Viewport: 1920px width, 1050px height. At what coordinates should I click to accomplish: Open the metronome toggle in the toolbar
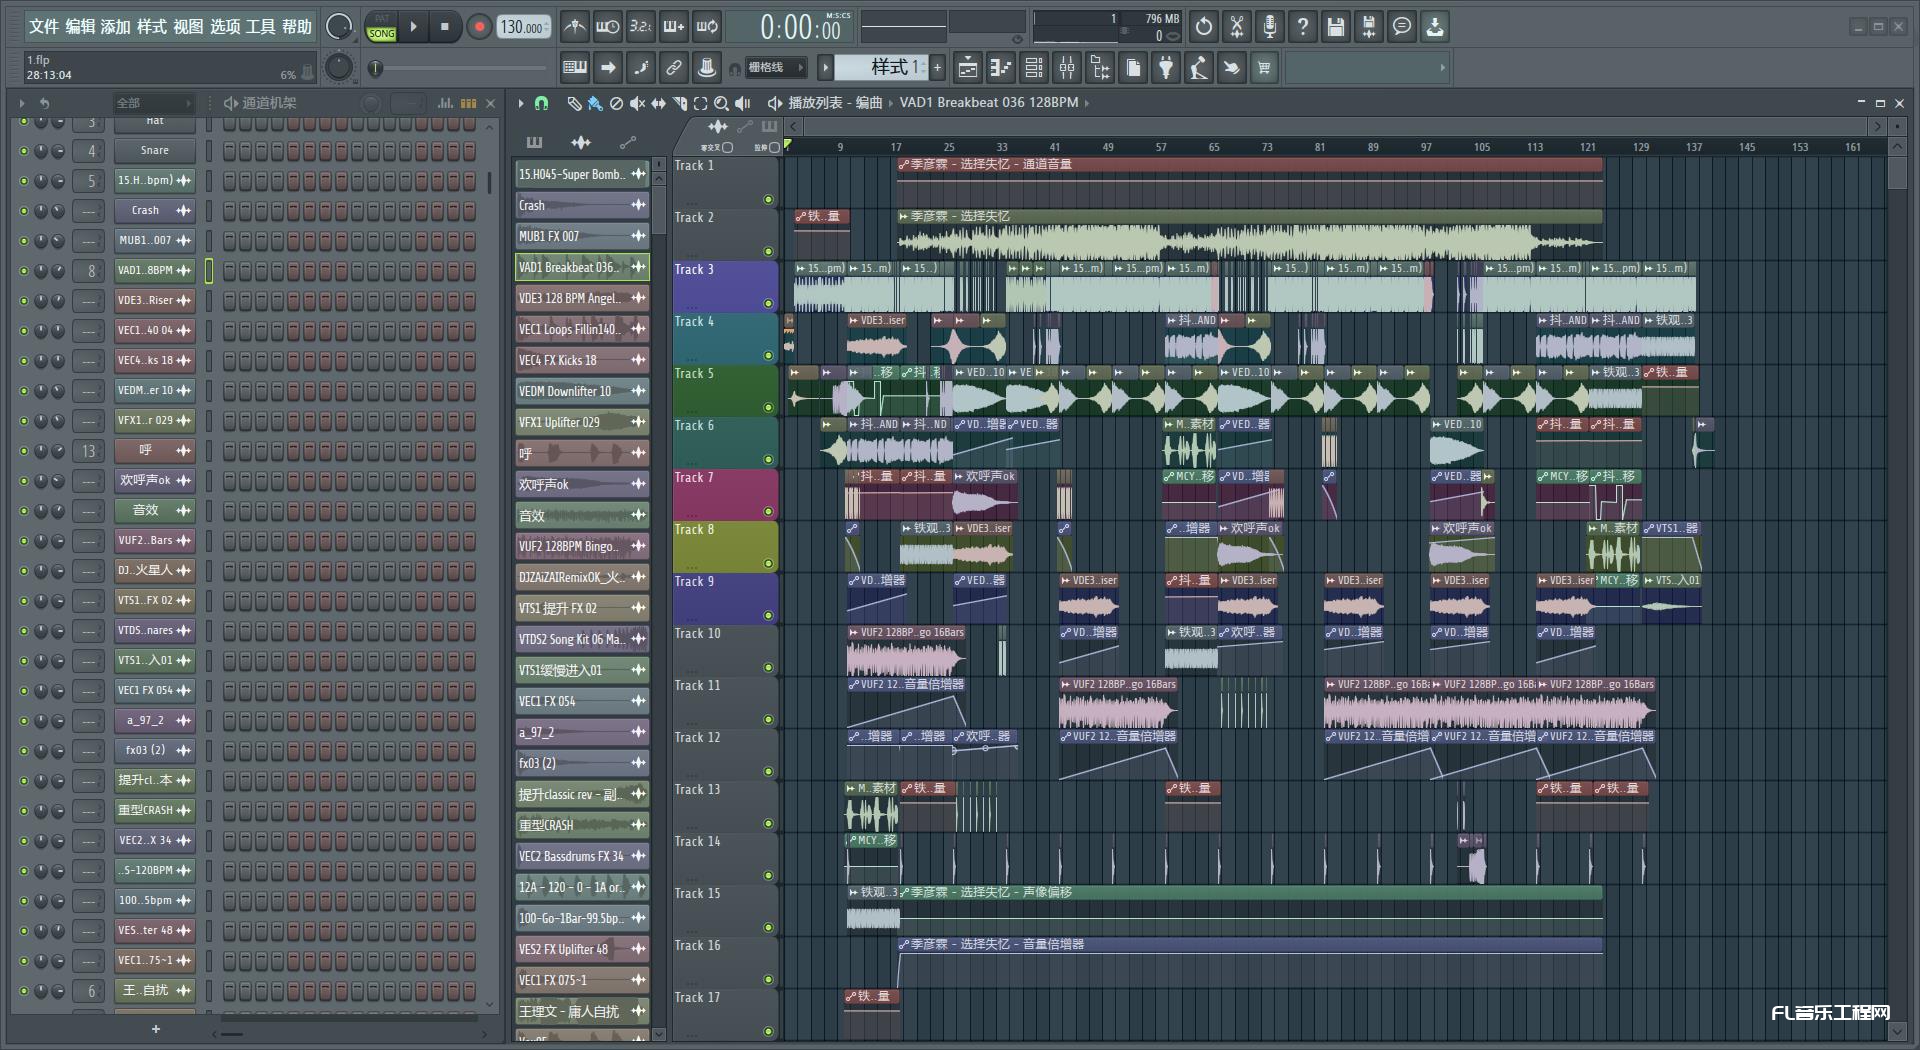[x=575, y=27]
